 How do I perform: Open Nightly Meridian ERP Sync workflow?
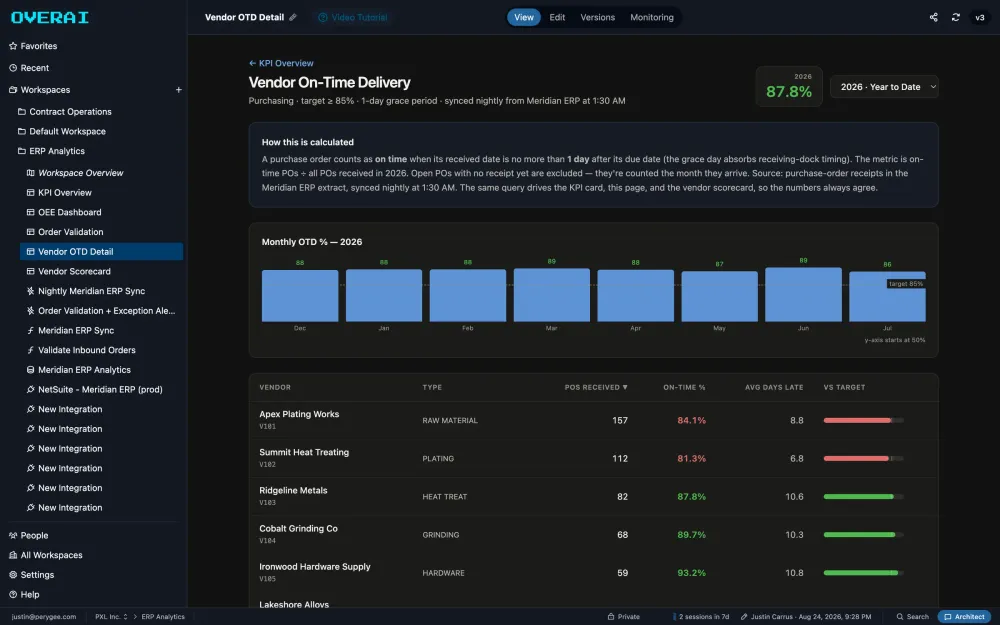click(x=85, y=291)
